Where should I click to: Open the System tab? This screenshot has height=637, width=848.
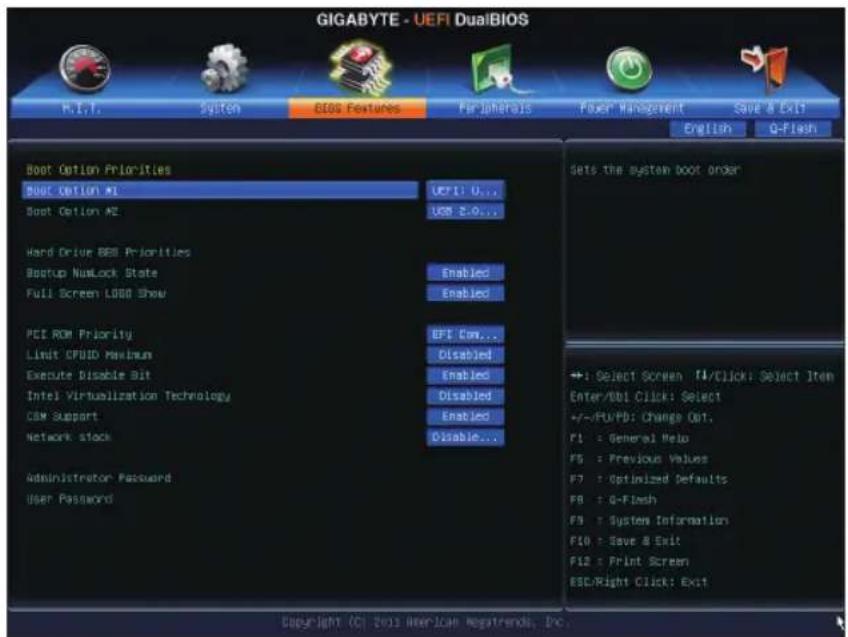click(x=220, y=109)
